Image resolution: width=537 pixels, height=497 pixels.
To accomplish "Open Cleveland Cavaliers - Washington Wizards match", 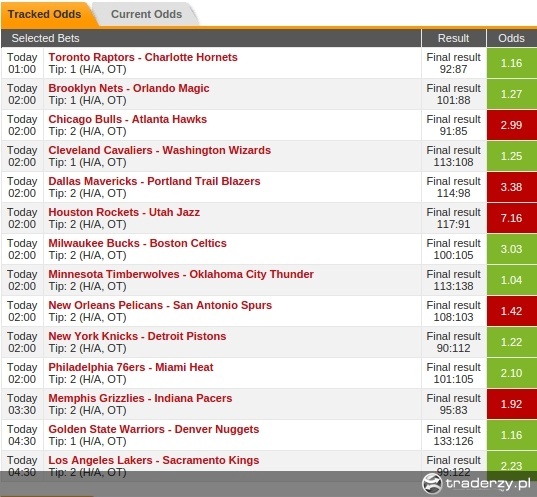I will tap(160, 150).
